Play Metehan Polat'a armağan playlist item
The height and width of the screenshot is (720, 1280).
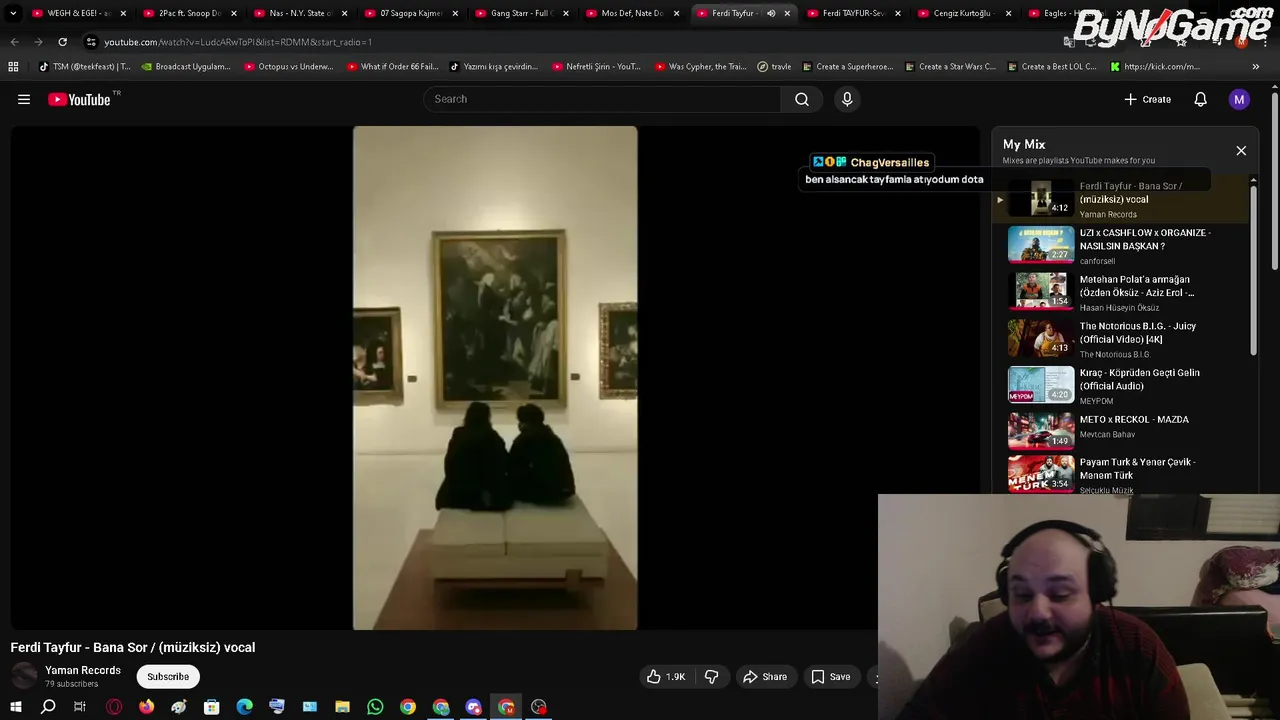click(x=1128, y=292)
